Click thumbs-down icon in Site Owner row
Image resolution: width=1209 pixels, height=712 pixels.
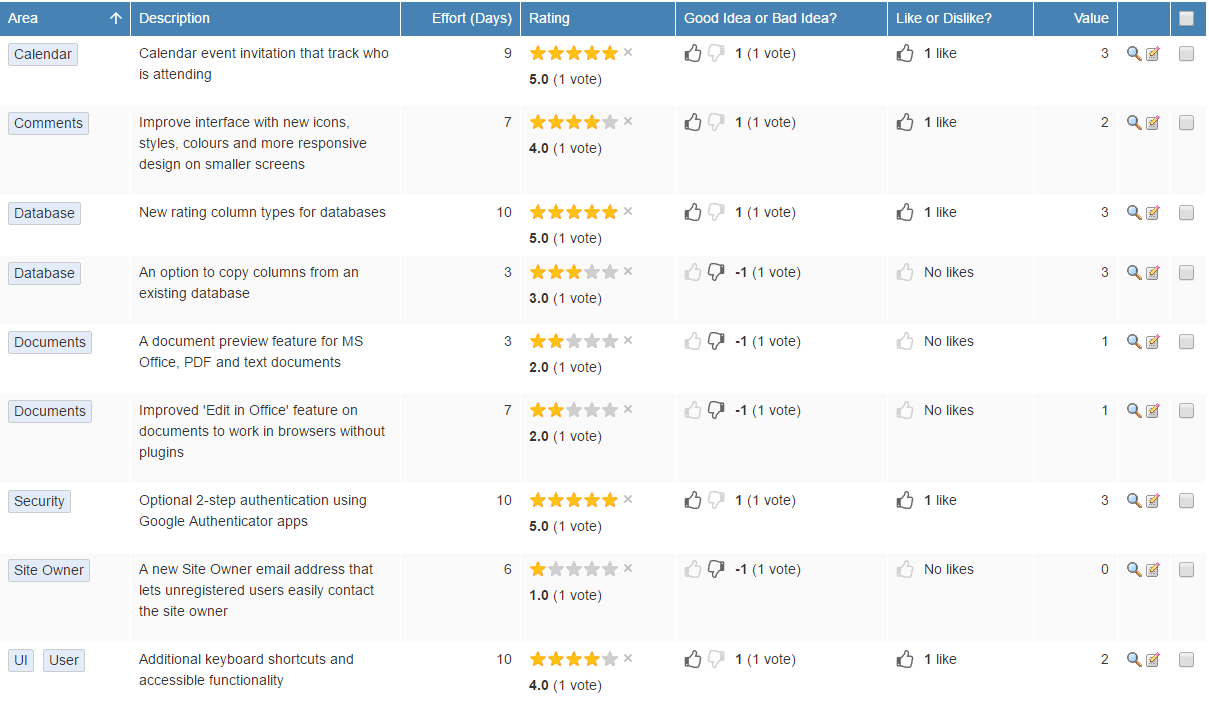click(716, 569)
